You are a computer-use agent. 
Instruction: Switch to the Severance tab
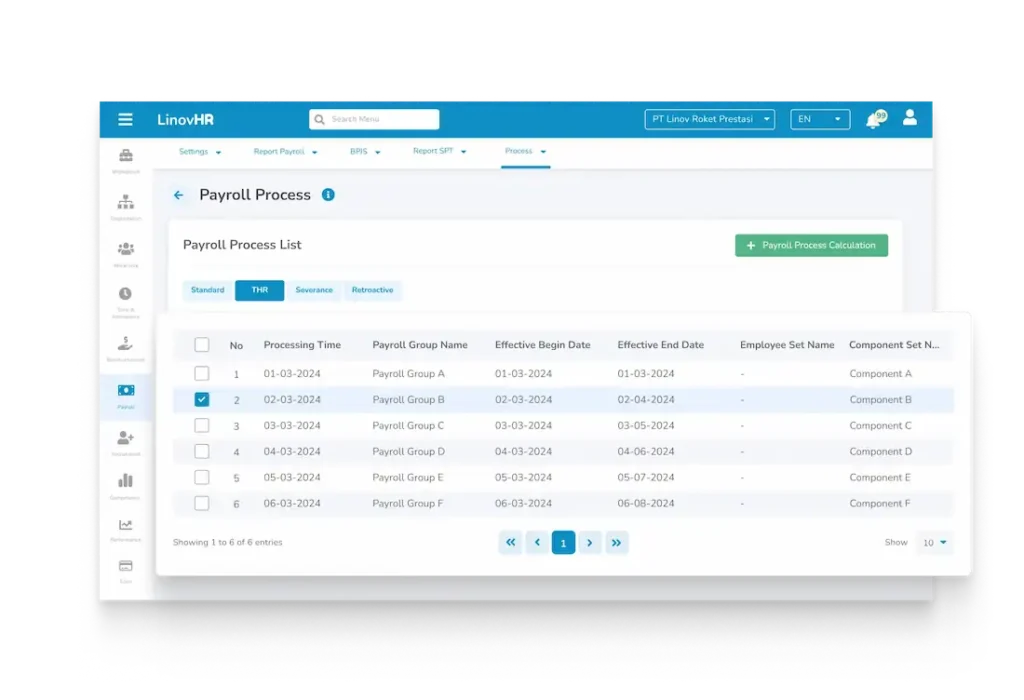tap(314, 290)
